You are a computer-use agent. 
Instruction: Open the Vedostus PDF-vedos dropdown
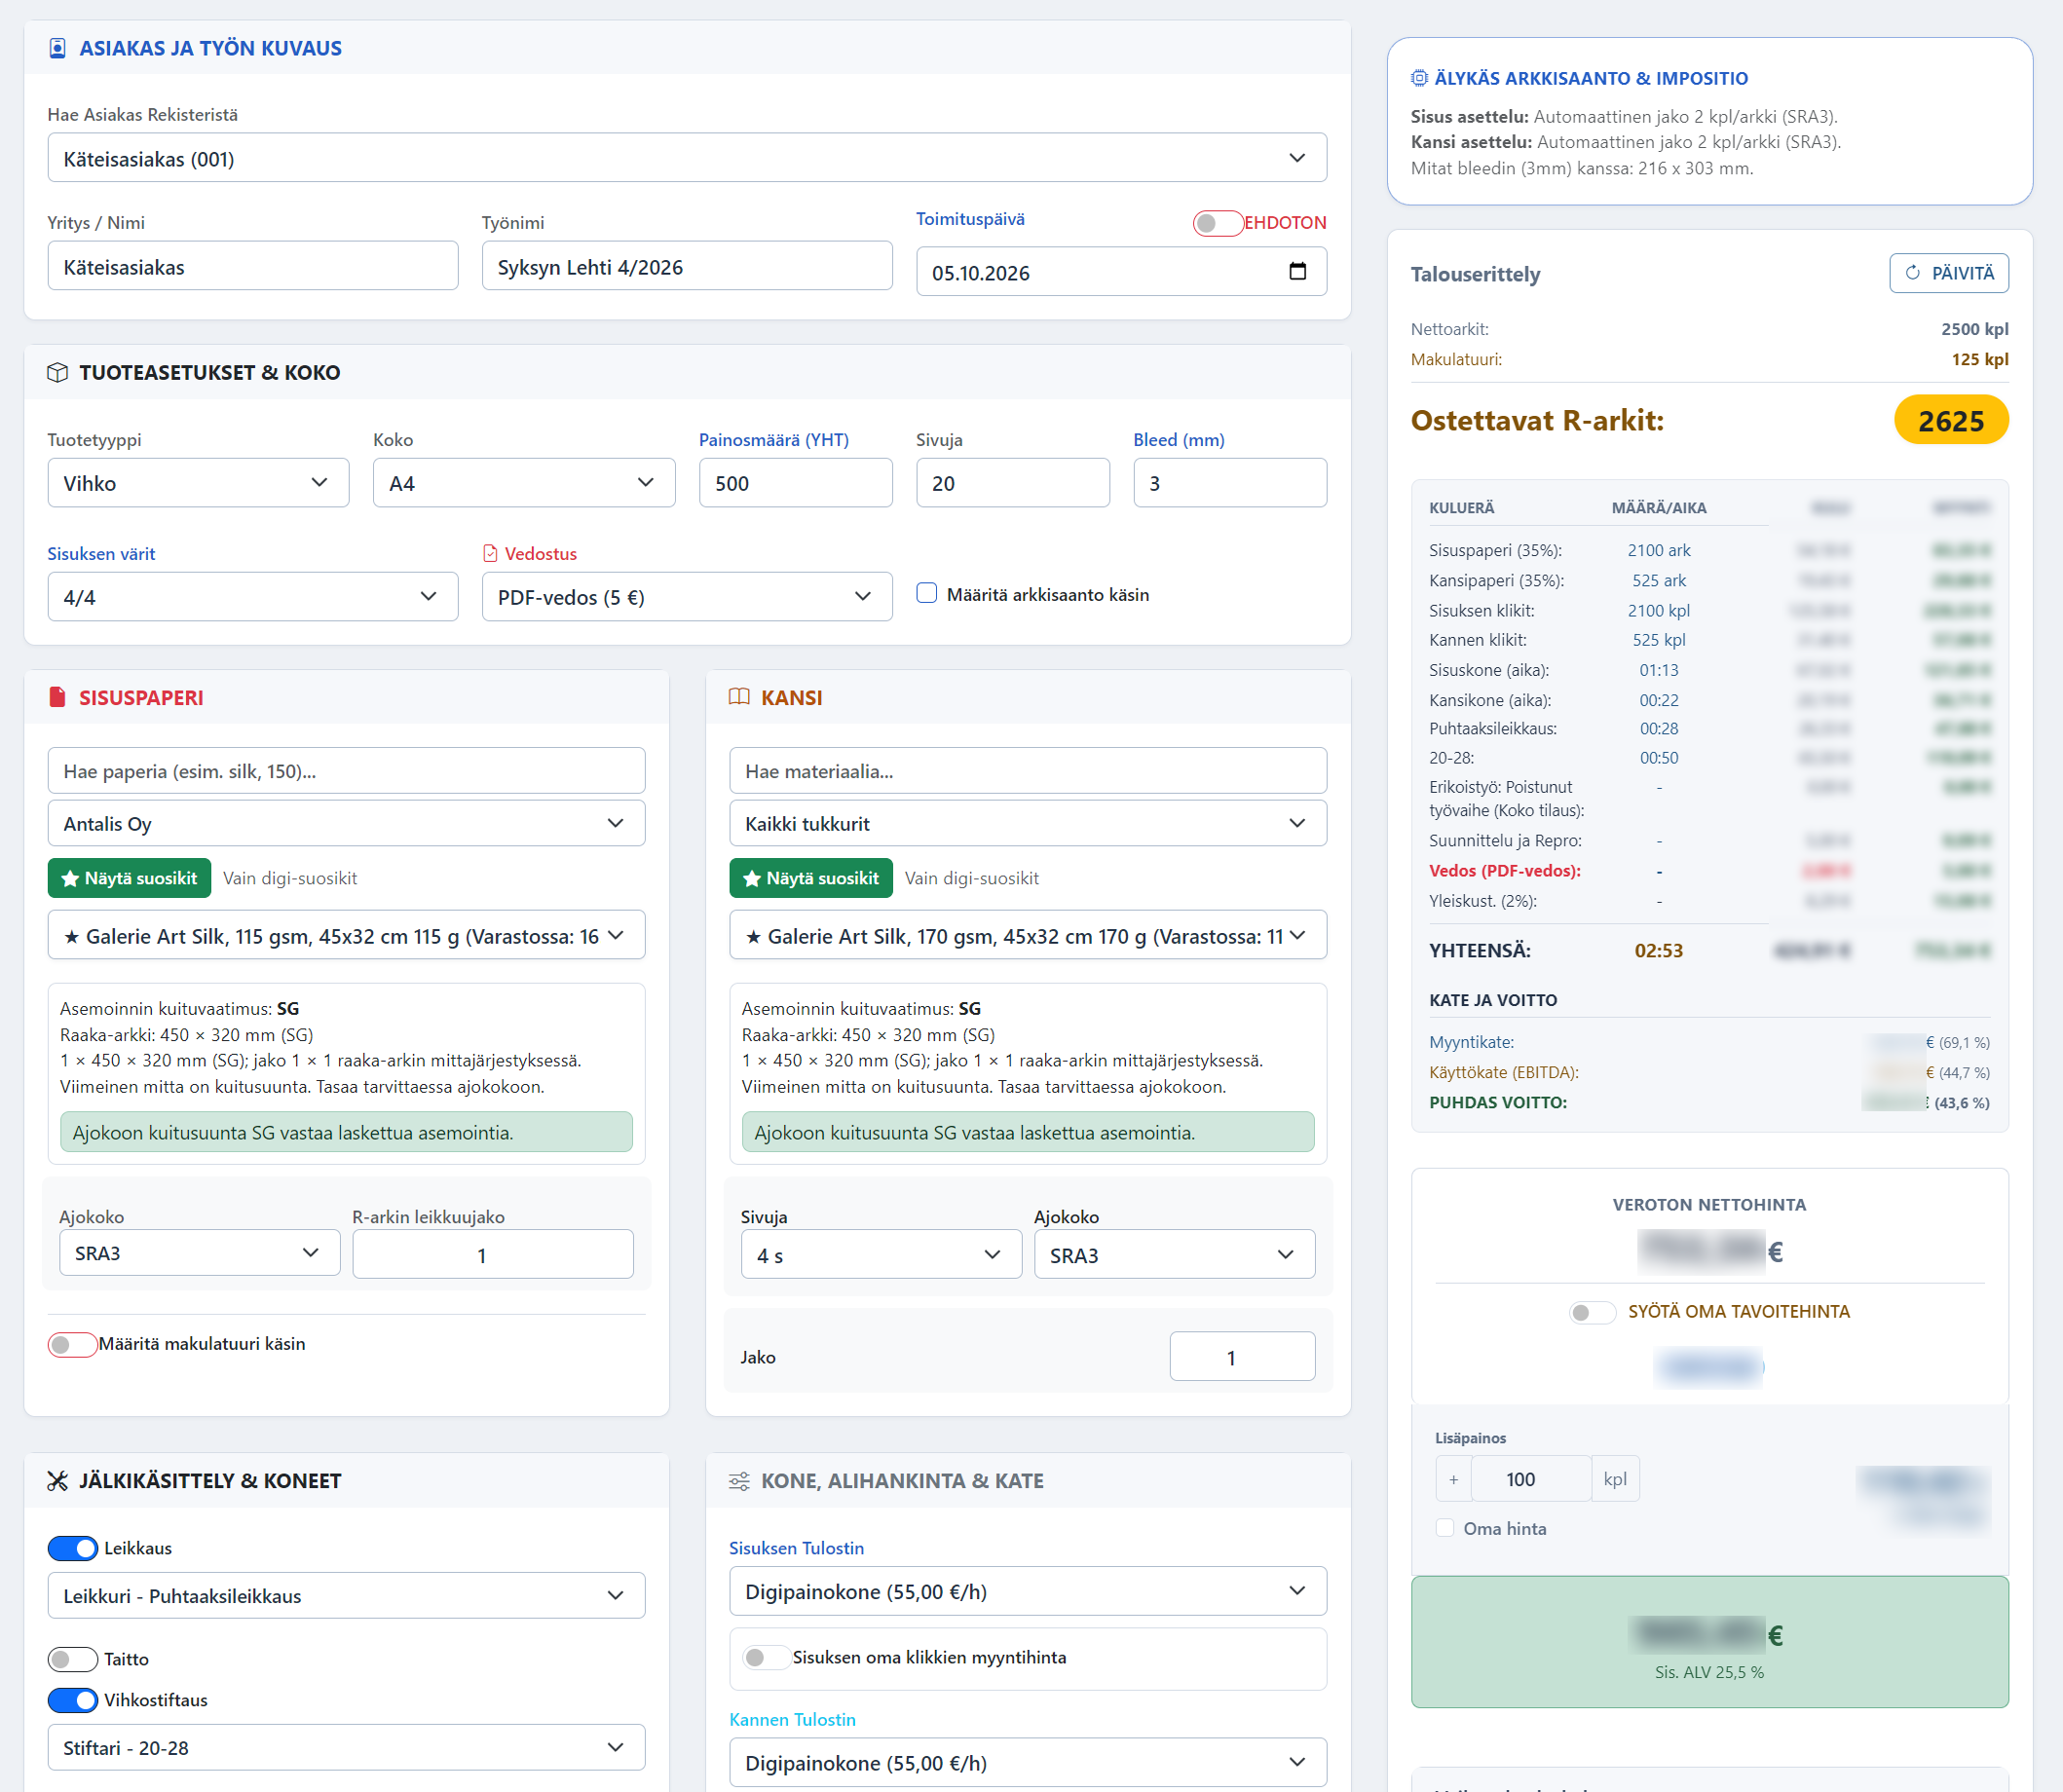687,597
